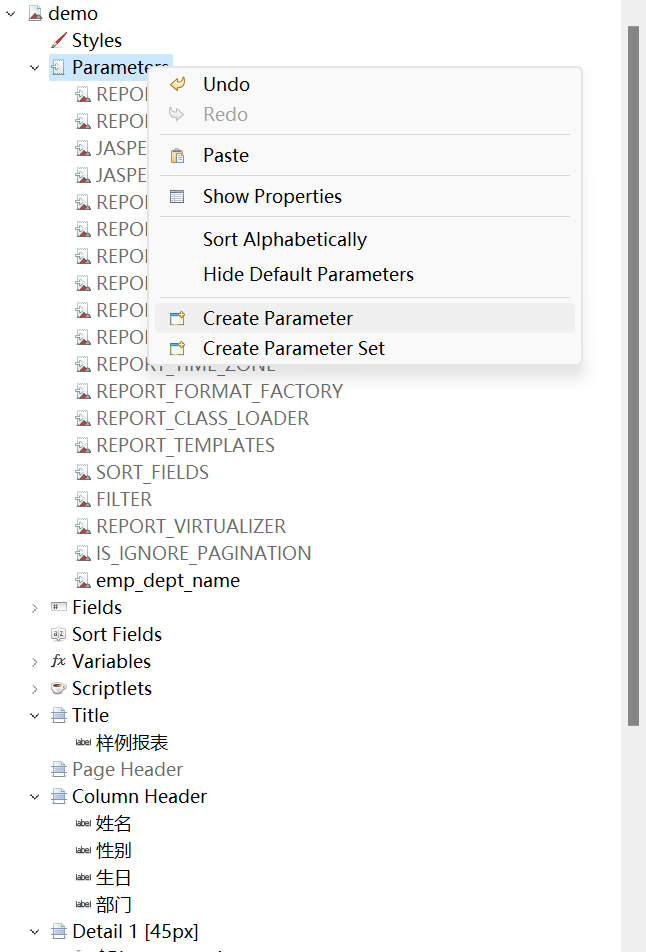Click the emp_dept_name parameter icon
This screenshot has width=646, height=952.
pos(83,581)
